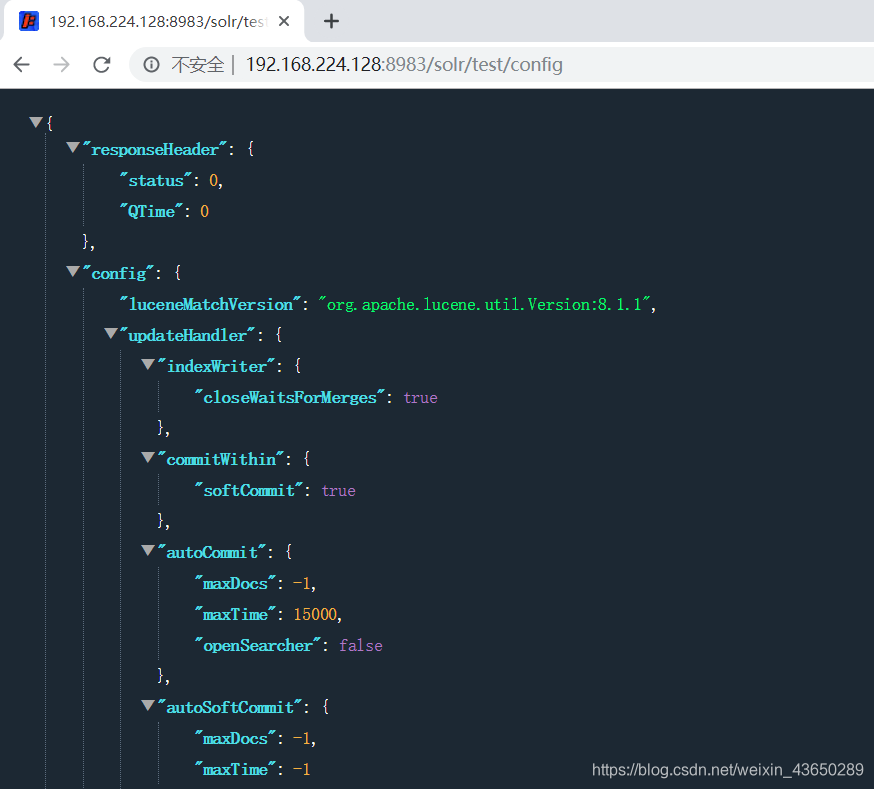Click the "indexWriter" key
The height and width of the screenshot is (789, 874).
point(216,366)
